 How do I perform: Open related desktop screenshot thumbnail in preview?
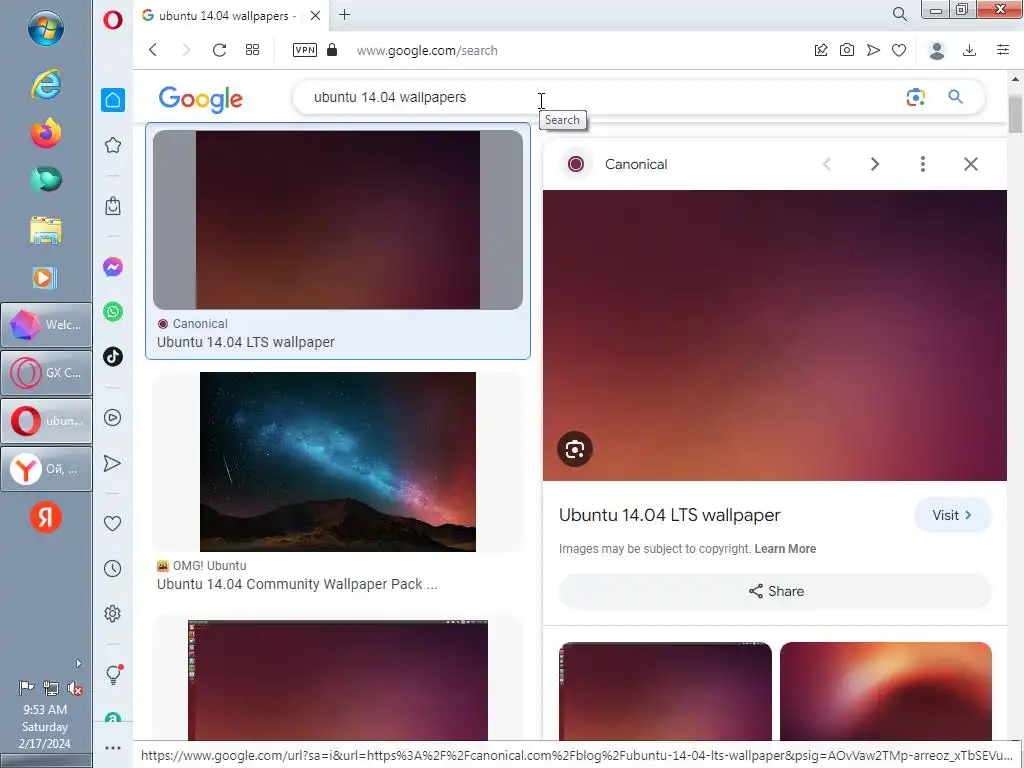[665, 691]
